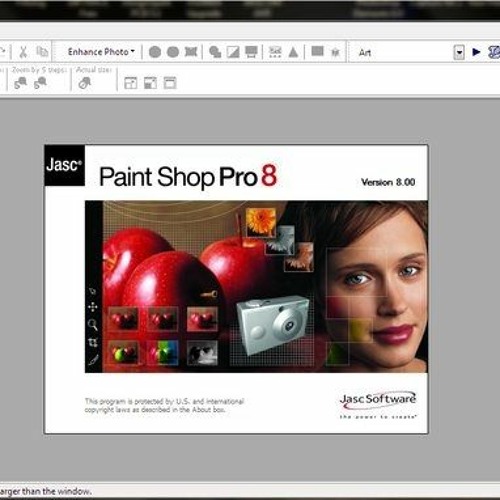This screenshot has width=500, height=500.
Task: Click the overlapping circles photo toolbar icon
Action: [215, 52]
